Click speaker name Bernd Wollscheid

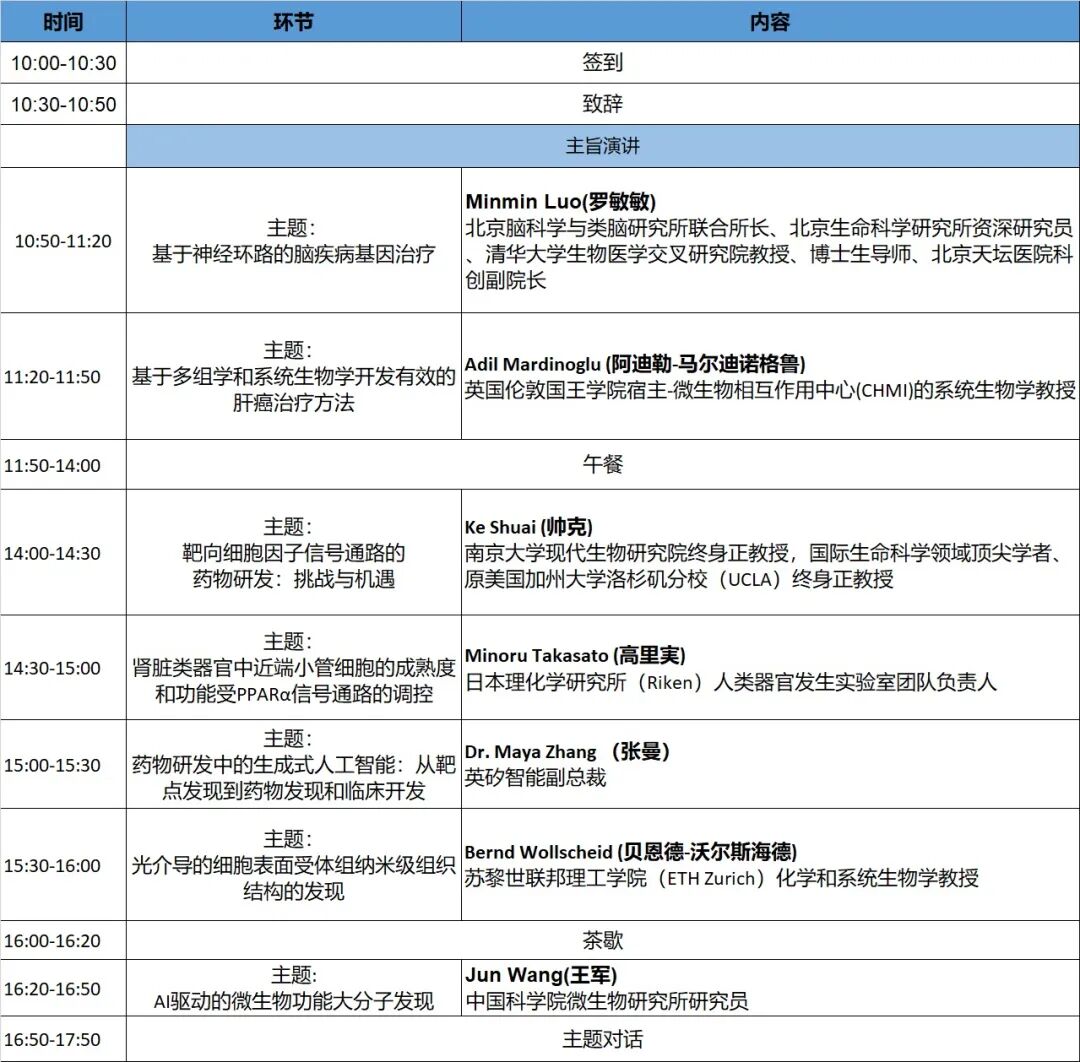pos(631,852)
